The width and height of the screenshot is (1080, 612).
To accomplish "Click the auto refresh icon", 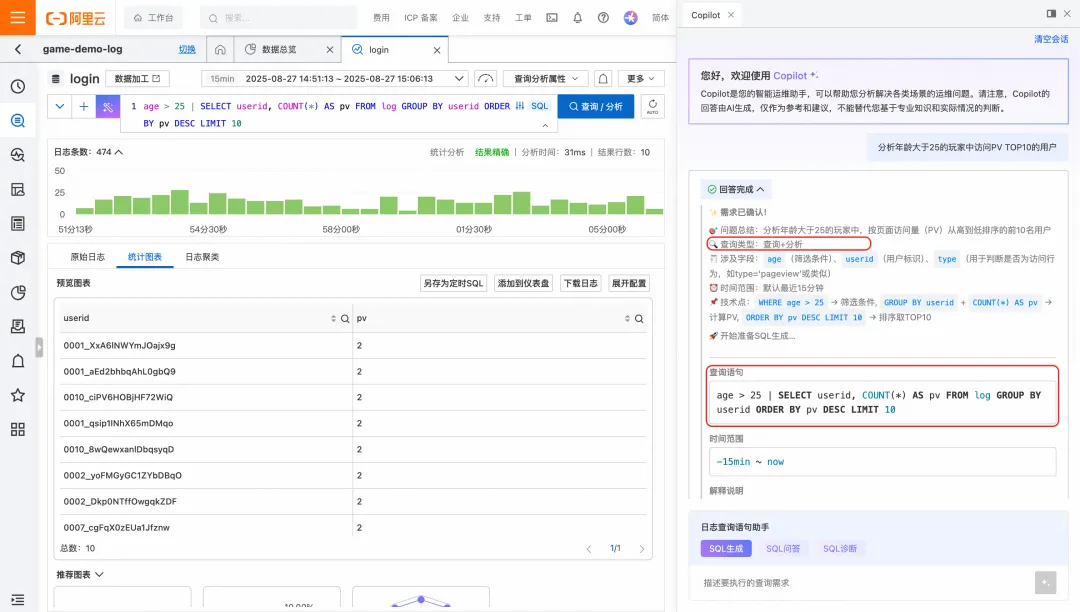I will click(x=652, y=106).
